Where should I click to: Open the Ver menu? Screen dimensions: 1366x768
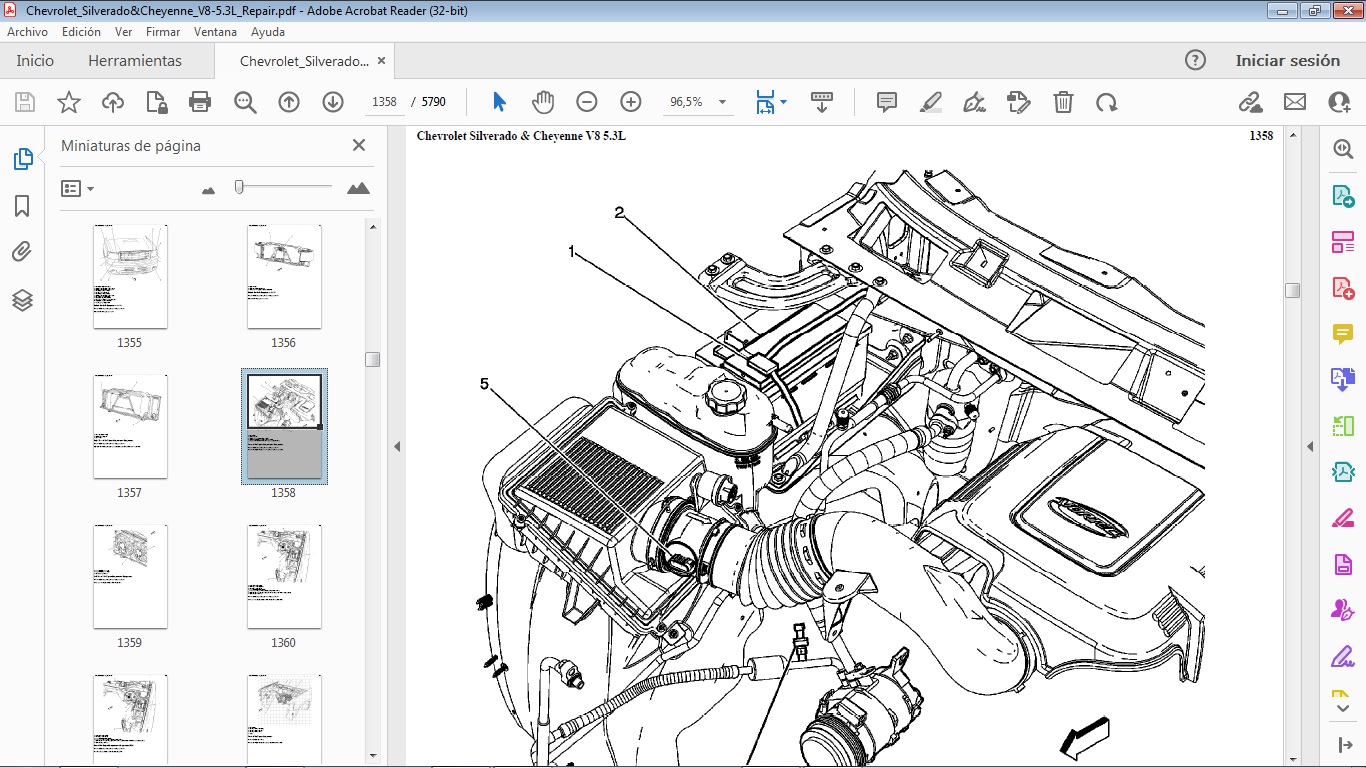(123, 32)
